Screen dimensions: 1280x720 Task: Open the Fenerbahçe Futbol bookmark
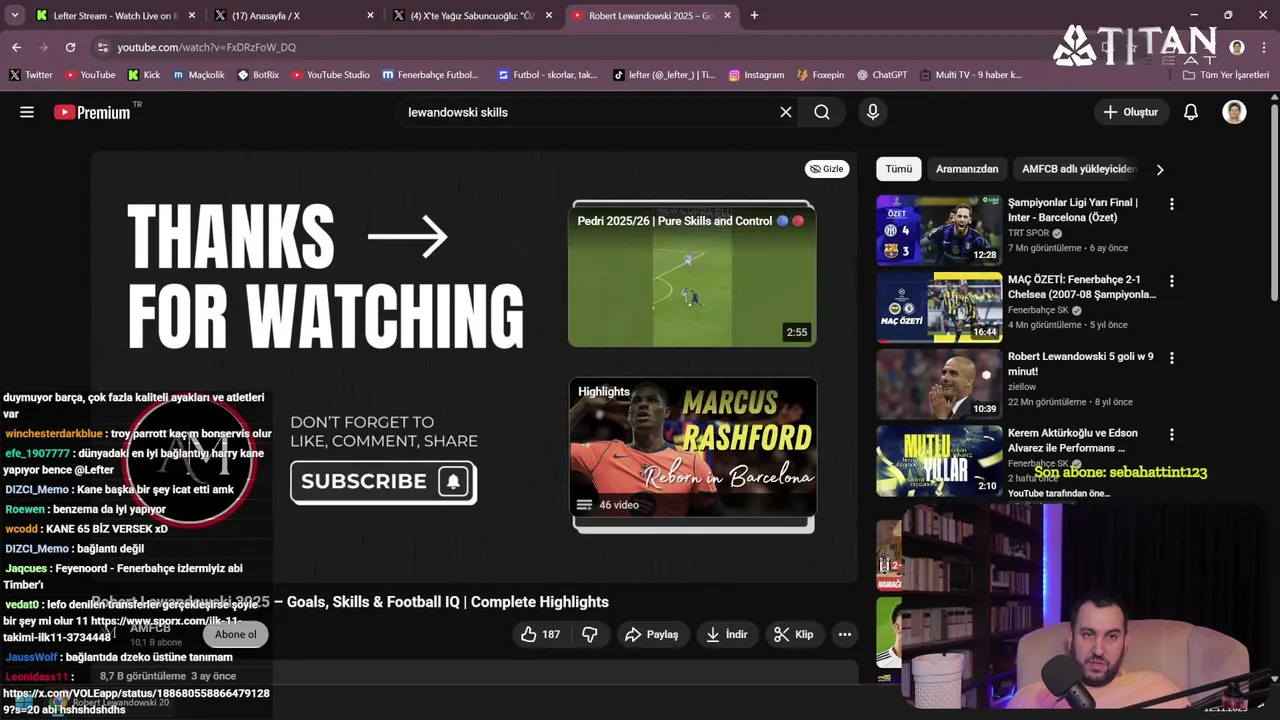pyautogui.click(x=430, y=75)
